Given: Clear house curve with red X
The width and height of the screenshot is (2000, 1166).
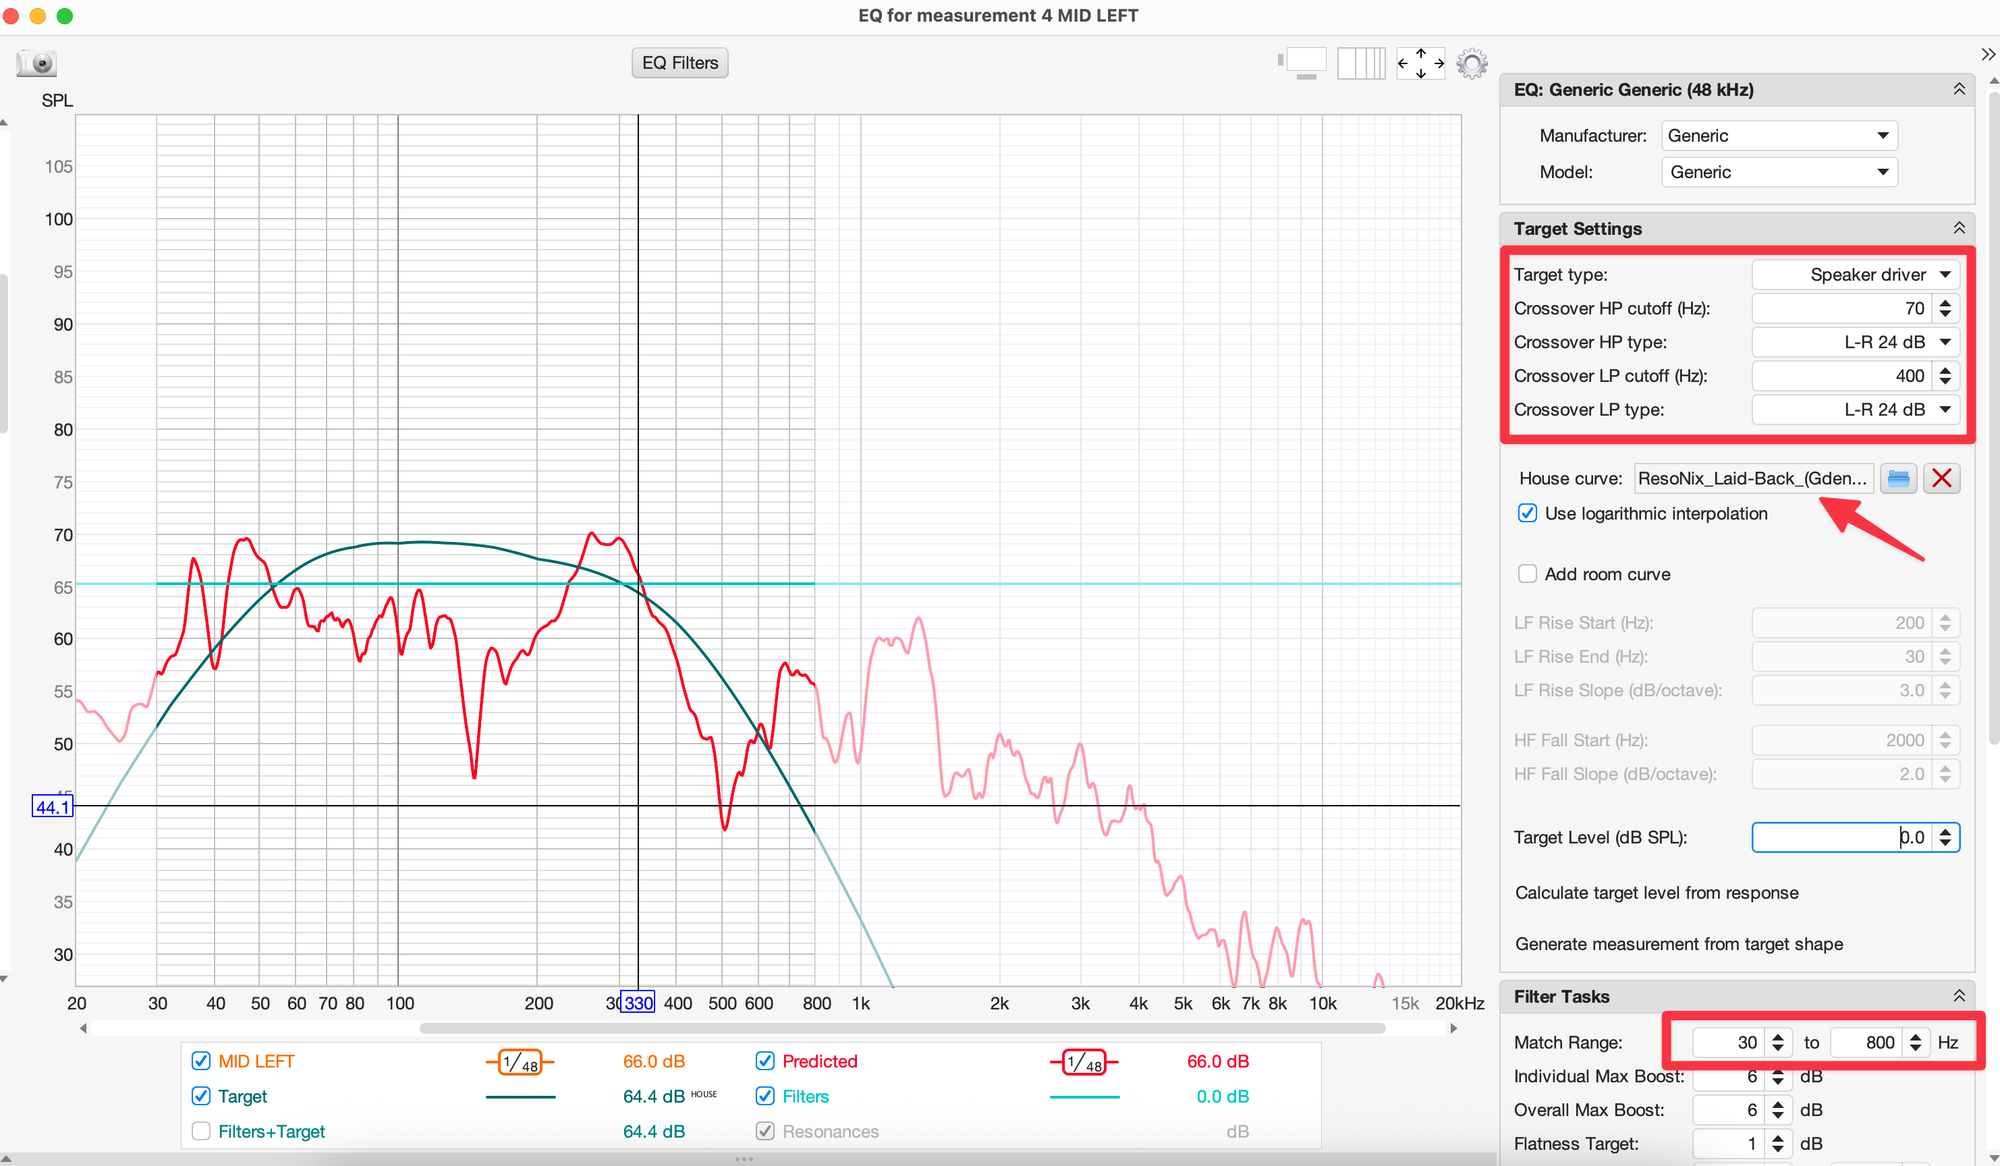Looking at the screenshot, I should (x=1941, y=479).
